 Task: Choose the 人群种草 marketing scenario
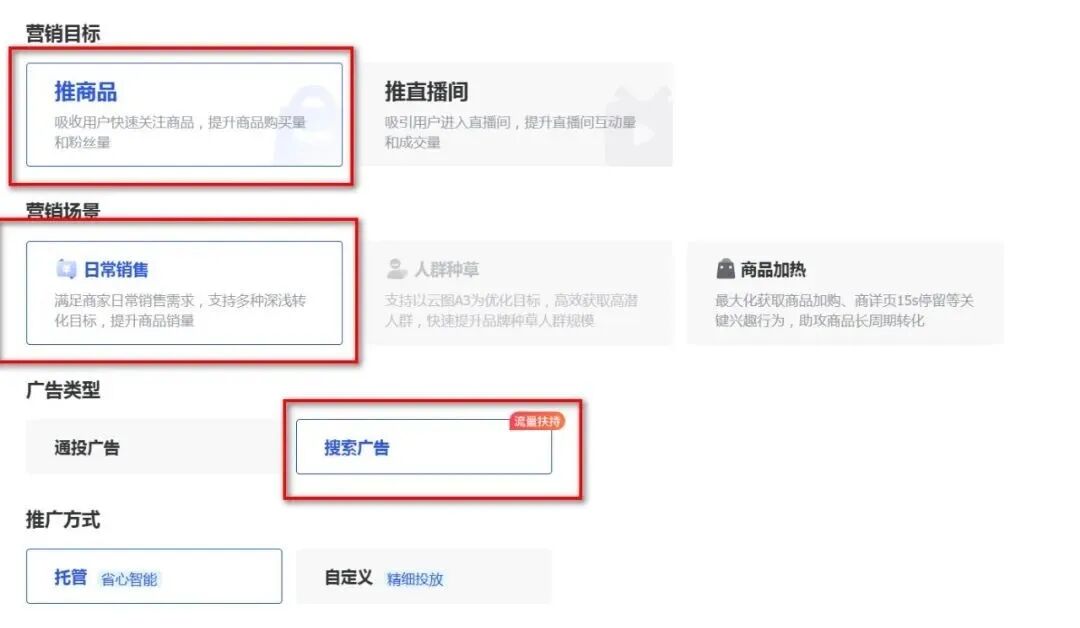(x=515, y=293)
